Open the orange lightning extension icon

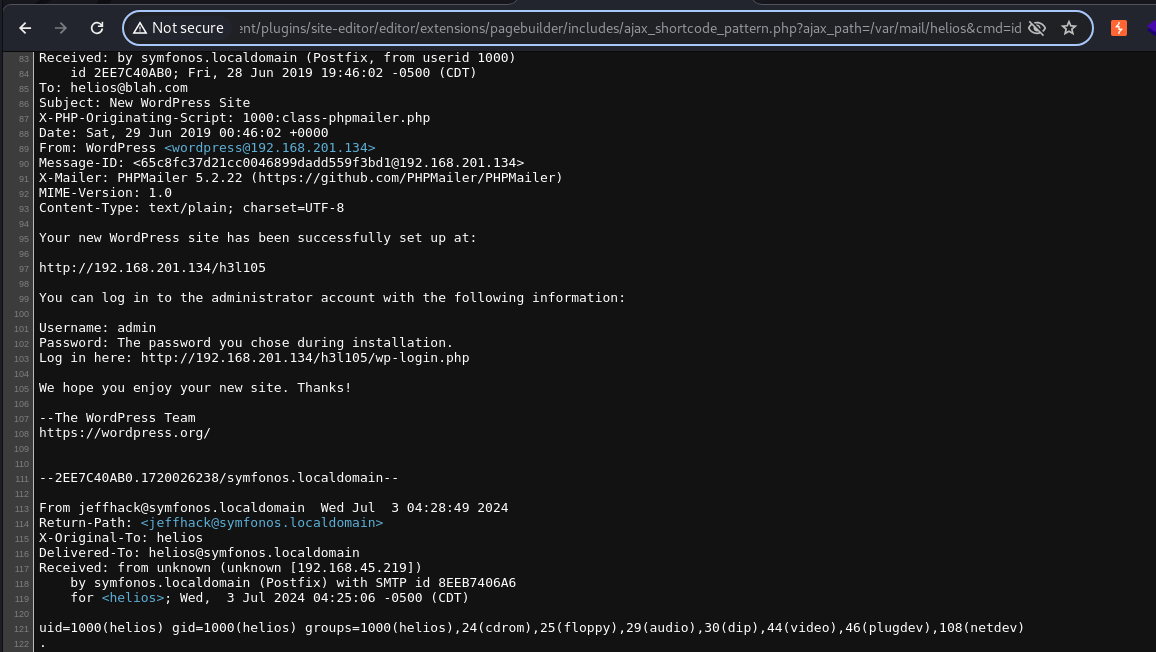[x=1118, y=28]
